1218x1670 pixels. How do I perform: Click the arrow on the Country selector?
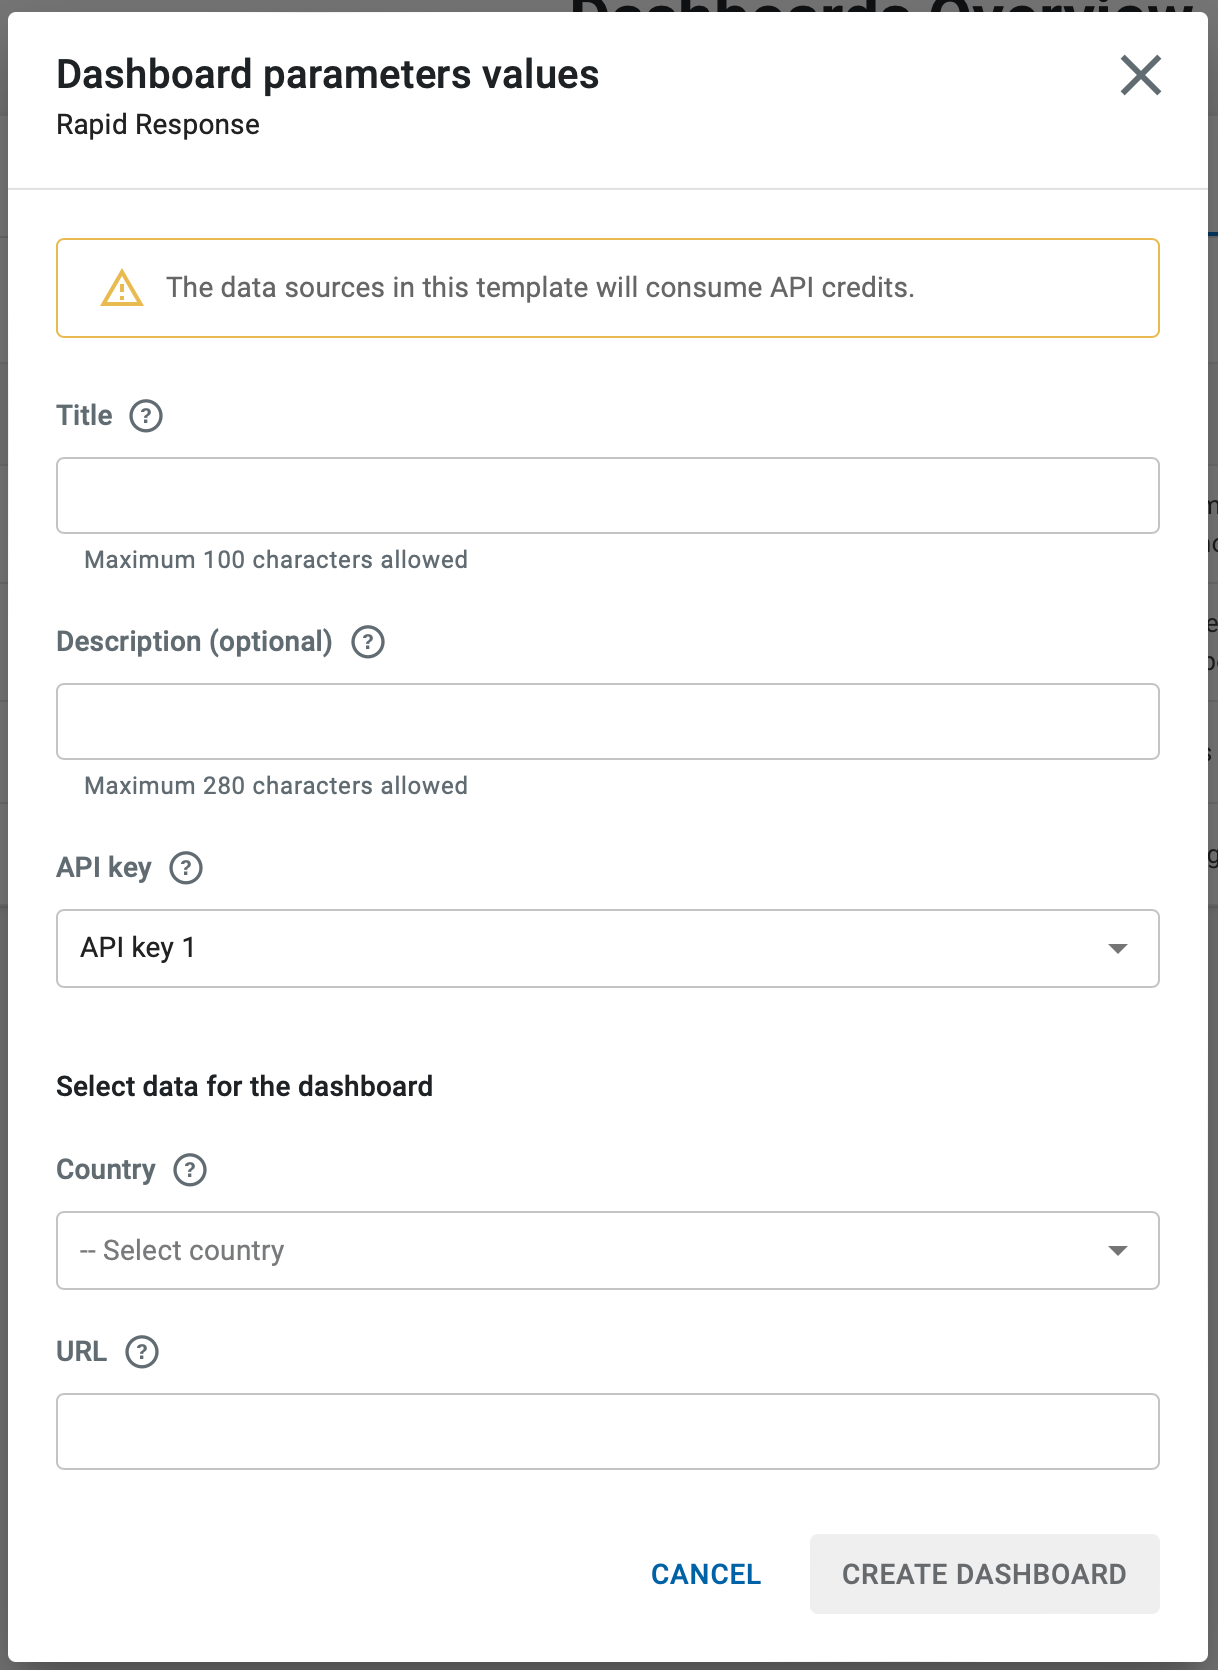(1118, 1250)
